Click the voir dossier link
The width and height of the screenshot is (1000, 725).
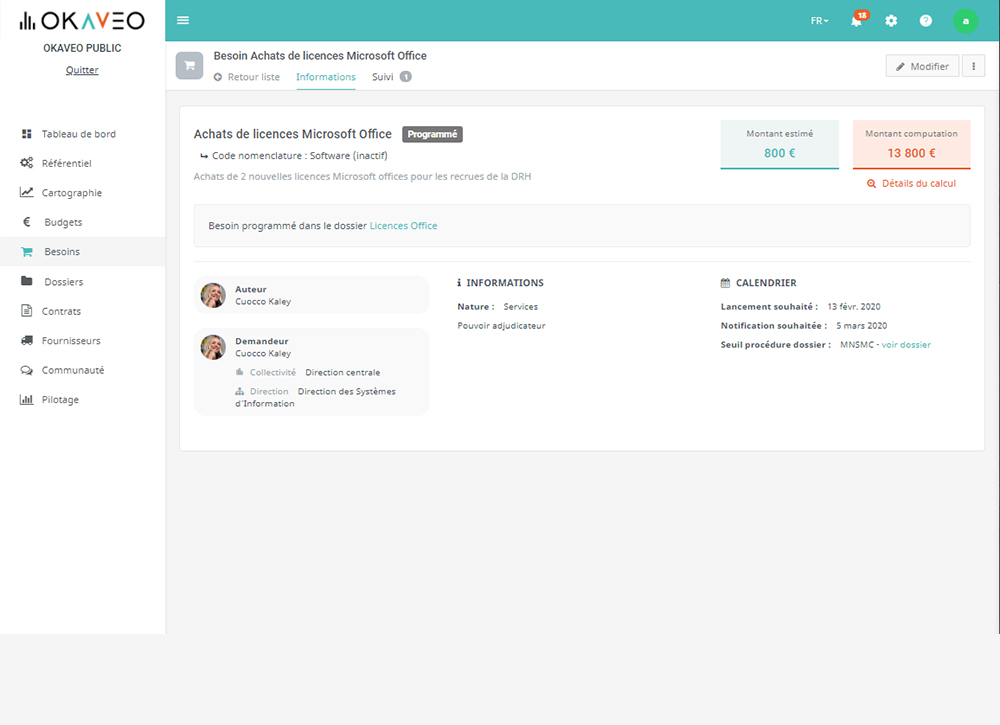point(906,345)
